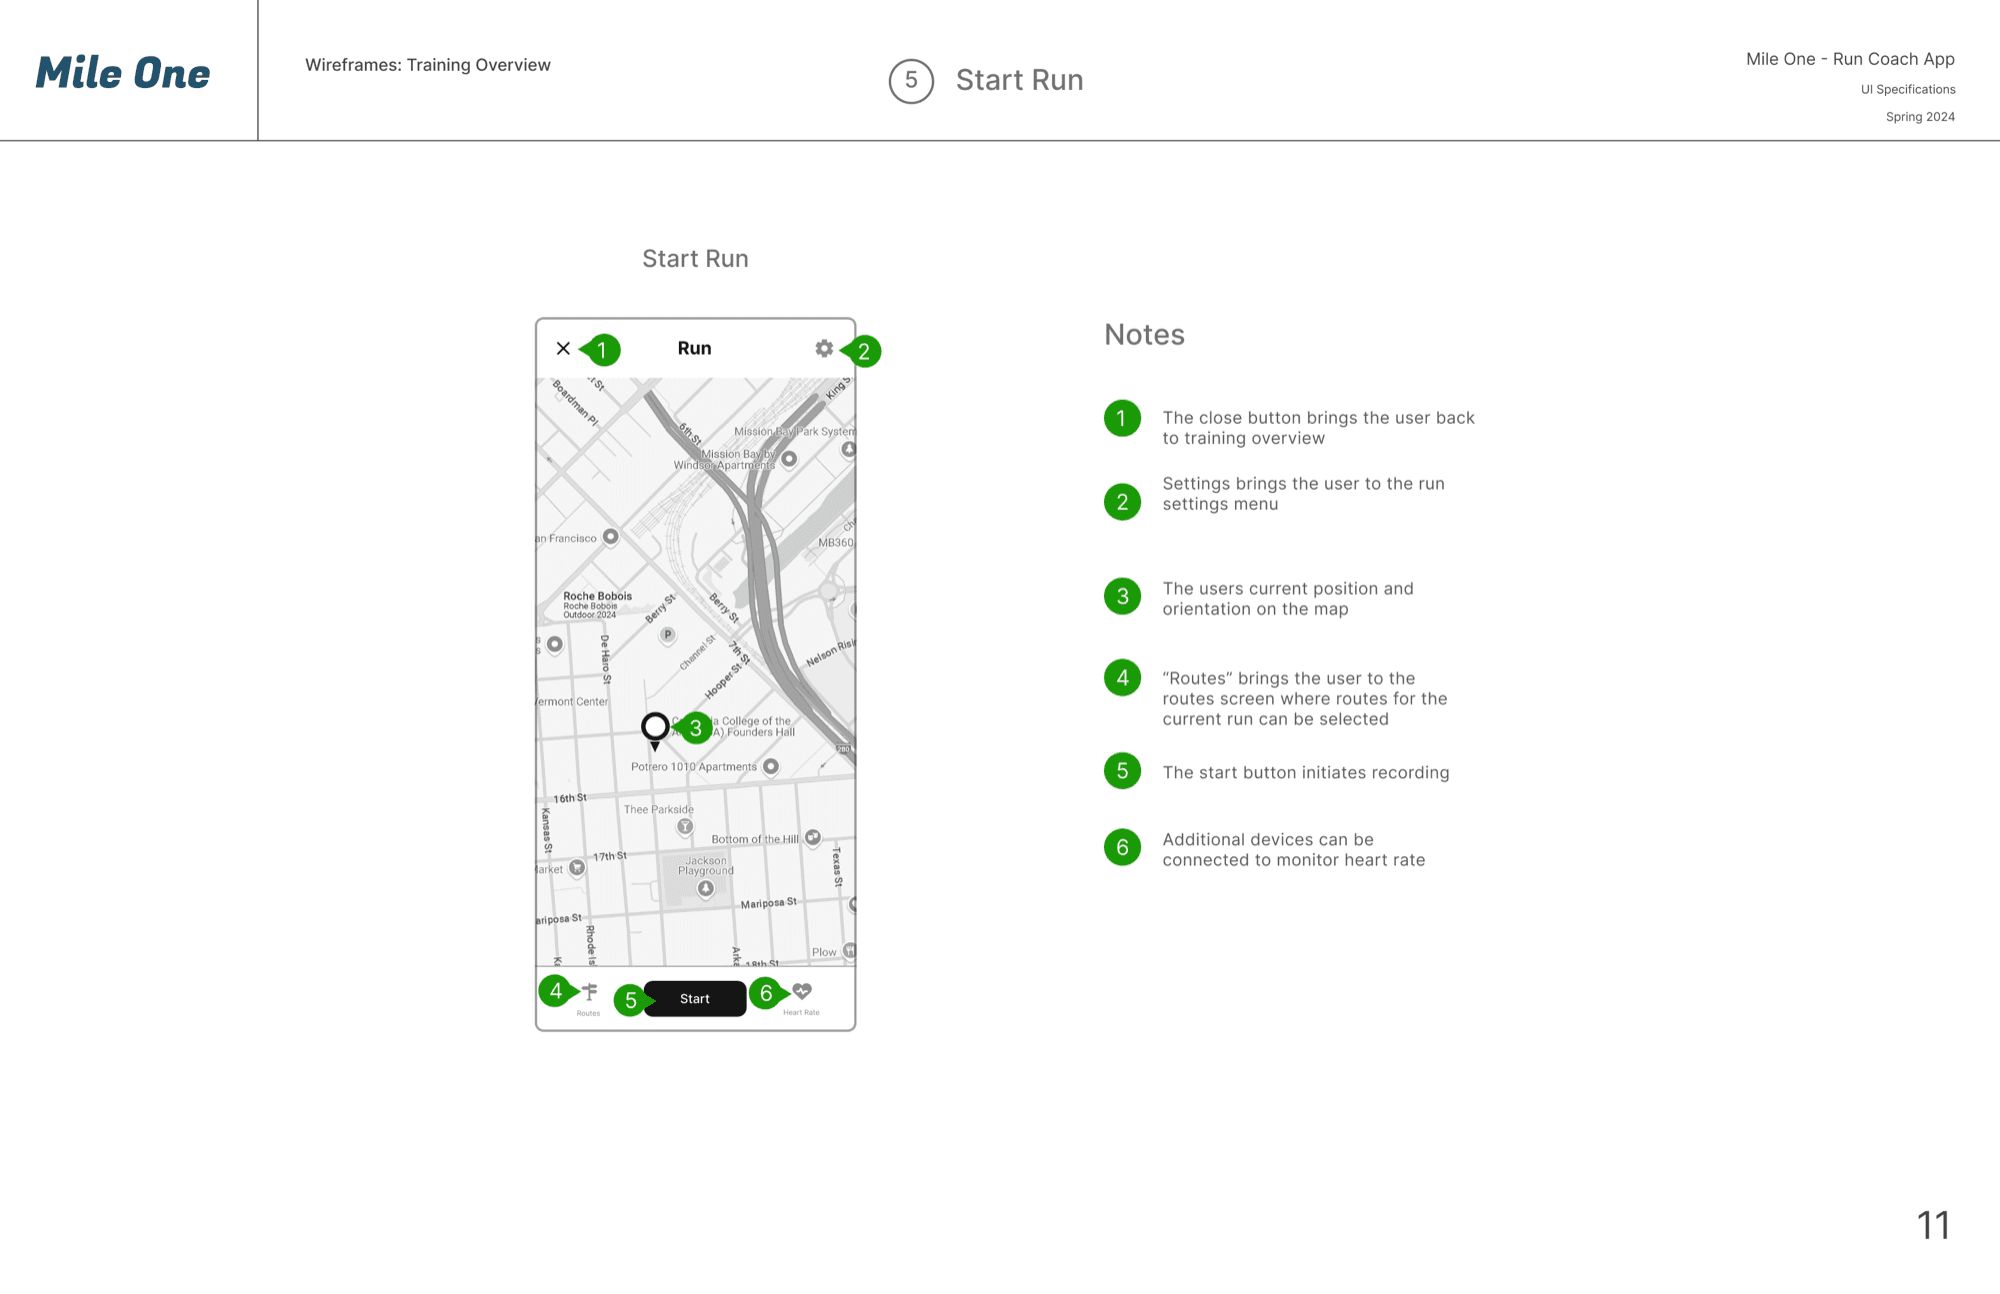Click green annotation marker 1 beside close button
Viewport: 2000px width, 1294px height.
(600, 350)
